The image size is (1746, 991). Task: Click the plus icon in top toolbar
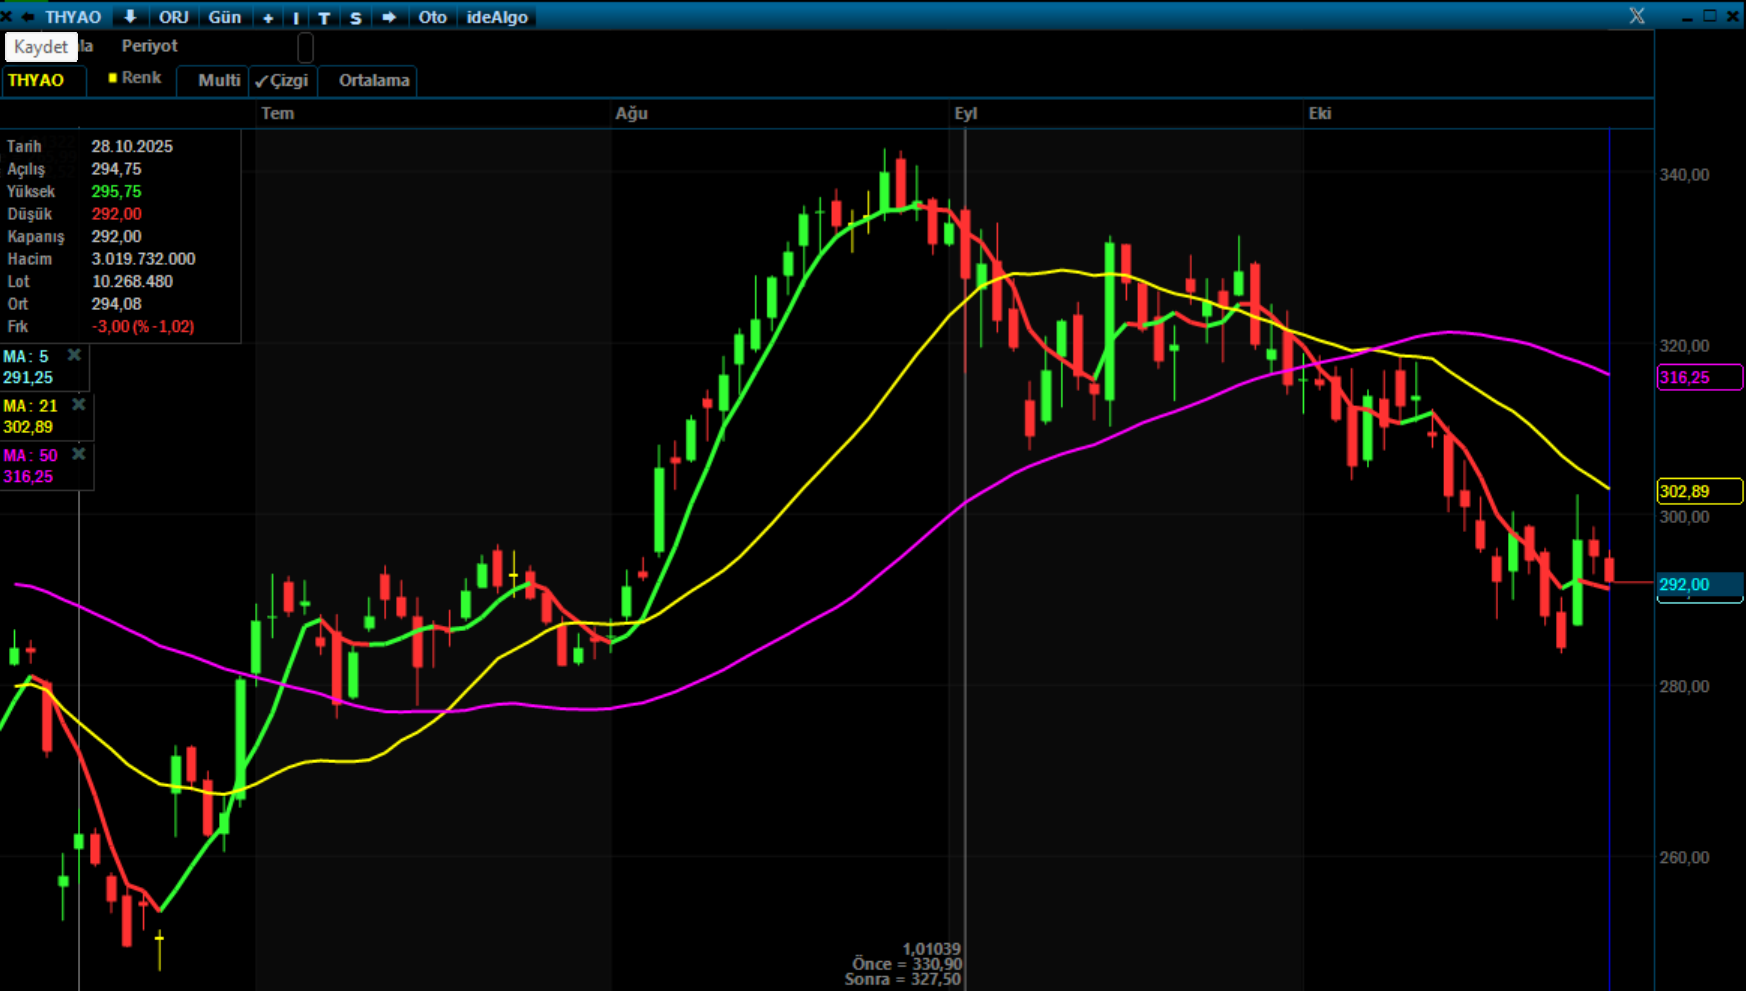(268, 18)
